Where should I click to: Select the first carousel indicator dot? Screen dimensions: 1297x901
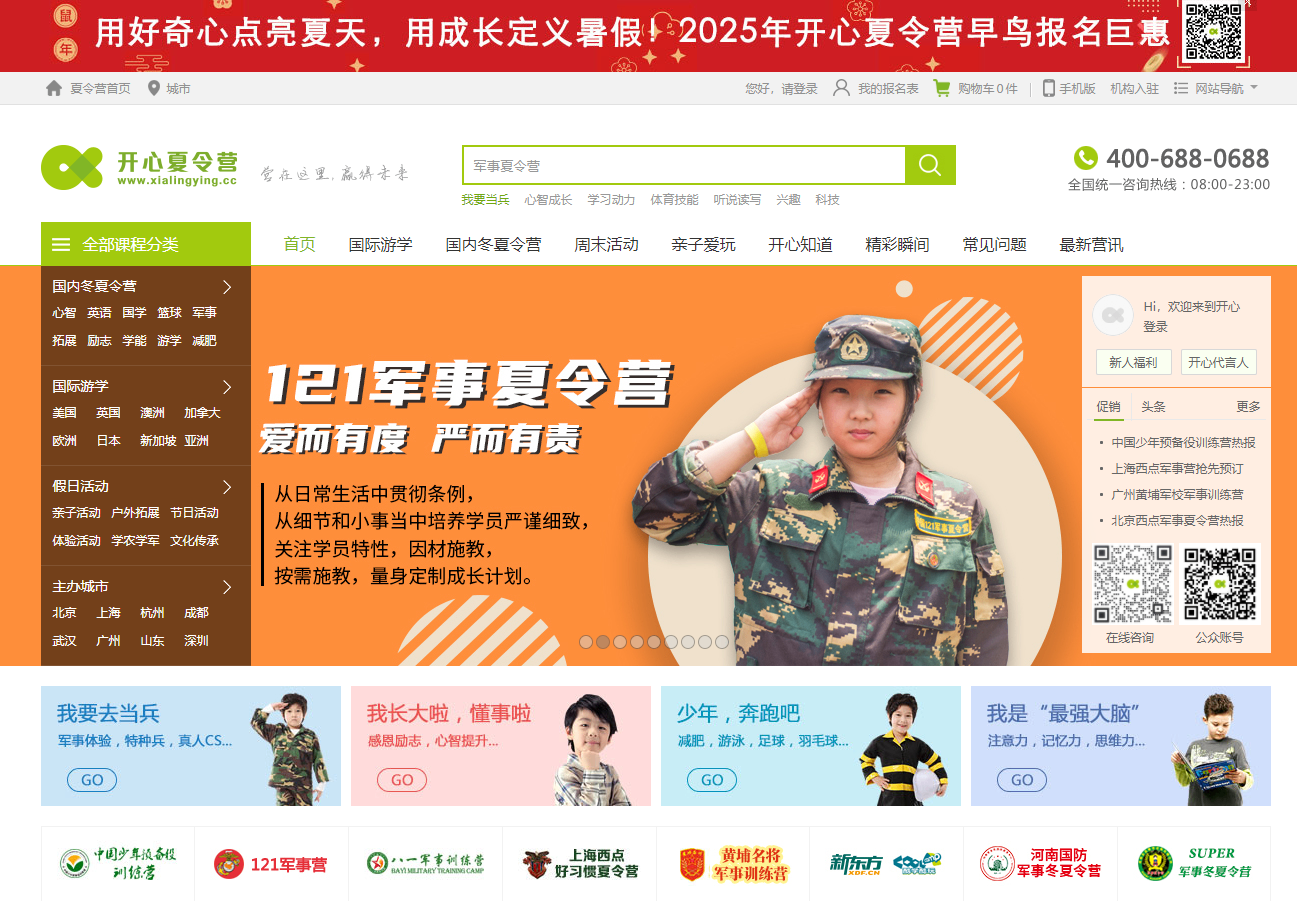coord(586,642)
